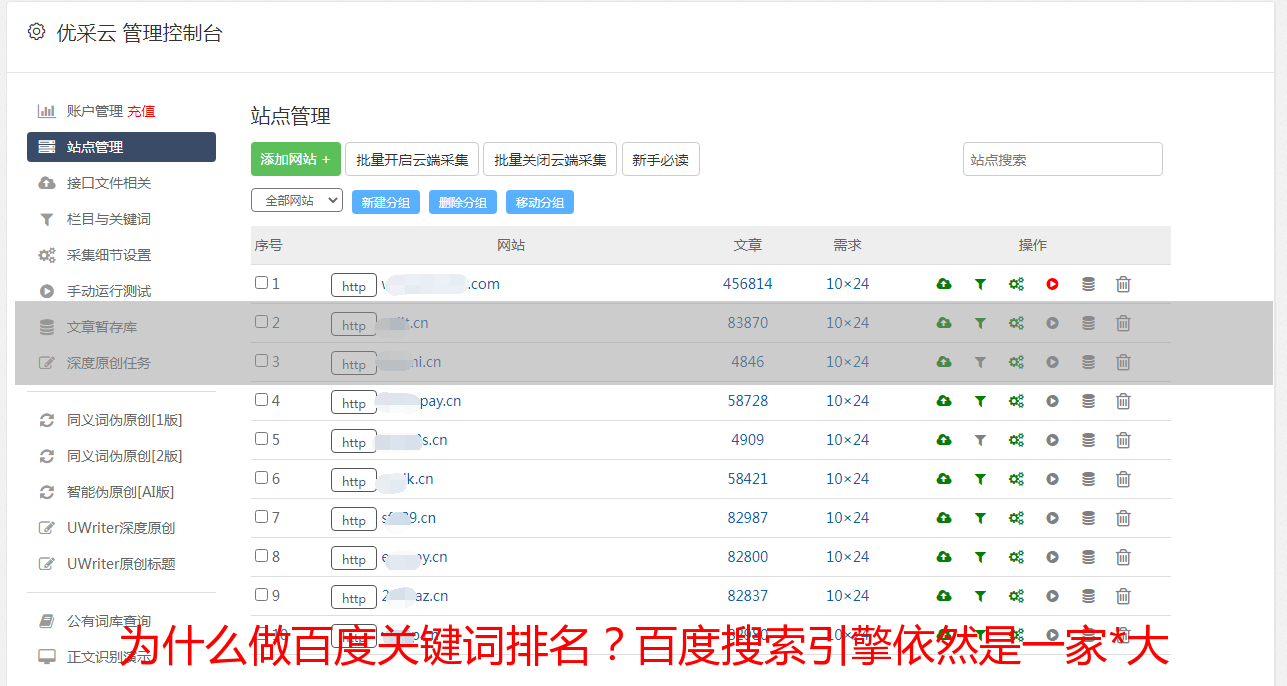1287x686 pixels.
Task: Click the 移动分组 button
Action: (540, 202)
